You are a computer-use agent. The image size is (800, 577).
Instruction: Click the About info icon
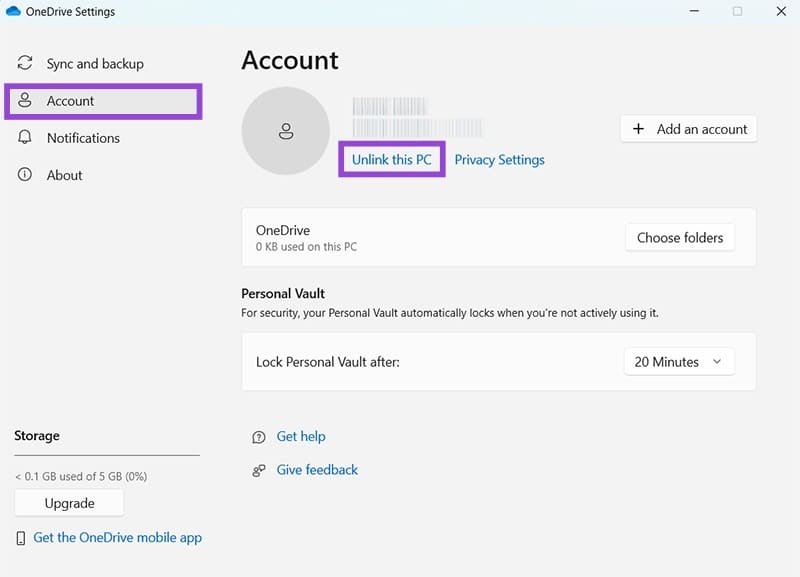25,175
